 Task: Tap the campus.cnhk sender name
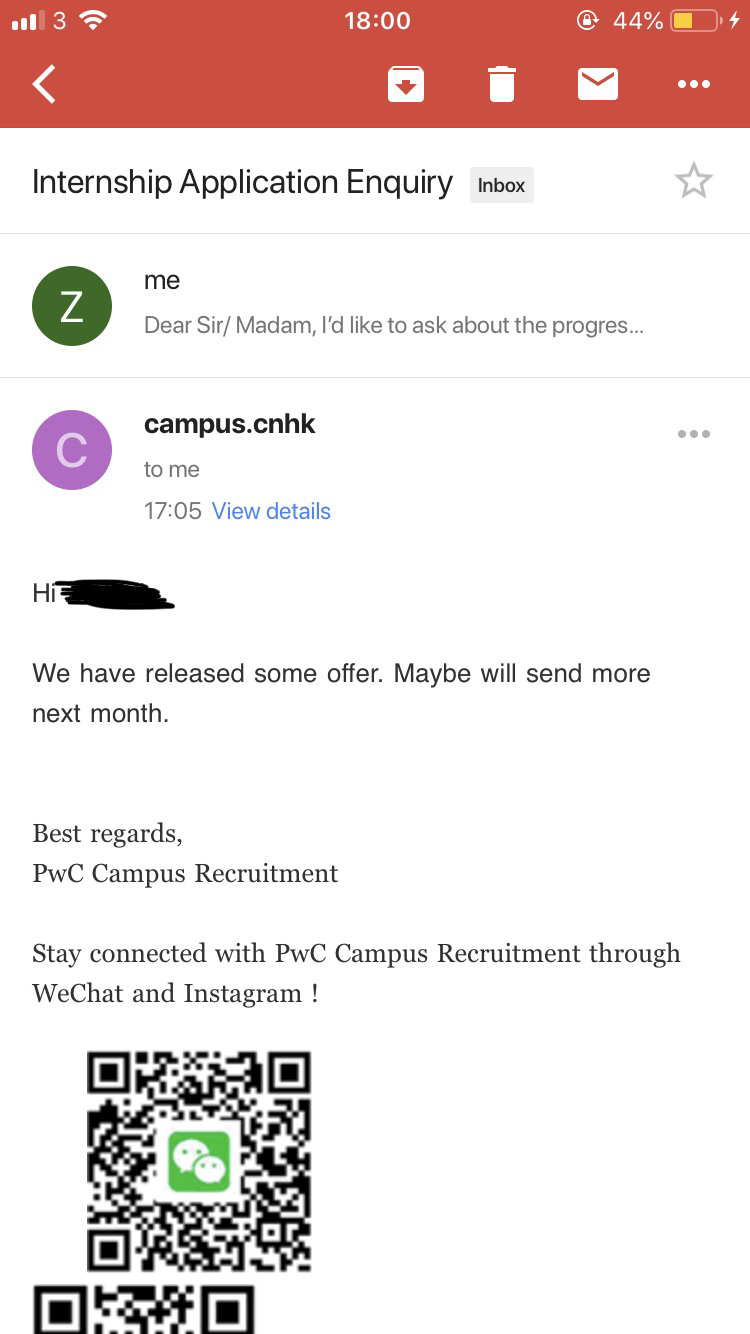(x=230, y=424)
